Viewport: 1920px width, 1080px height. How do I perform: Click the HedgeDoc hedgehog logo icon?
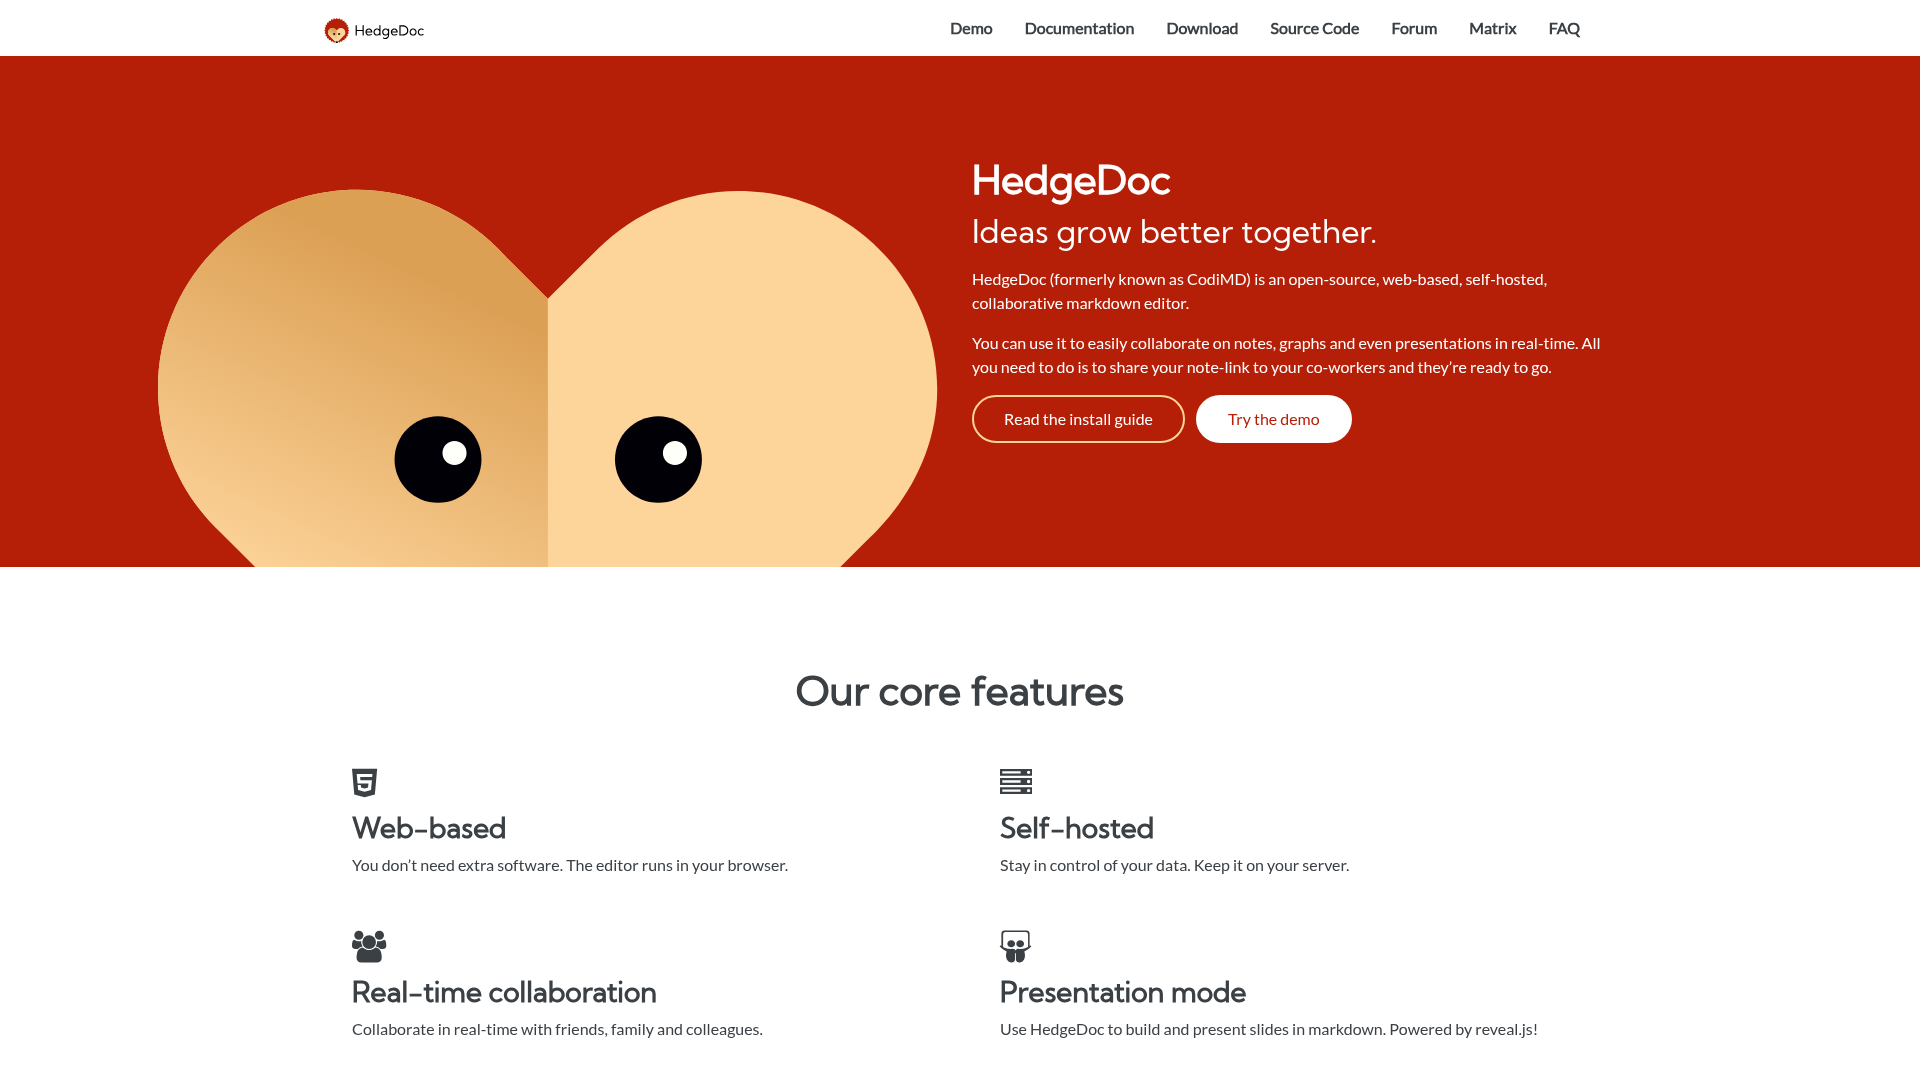click(x=337, y=30)
